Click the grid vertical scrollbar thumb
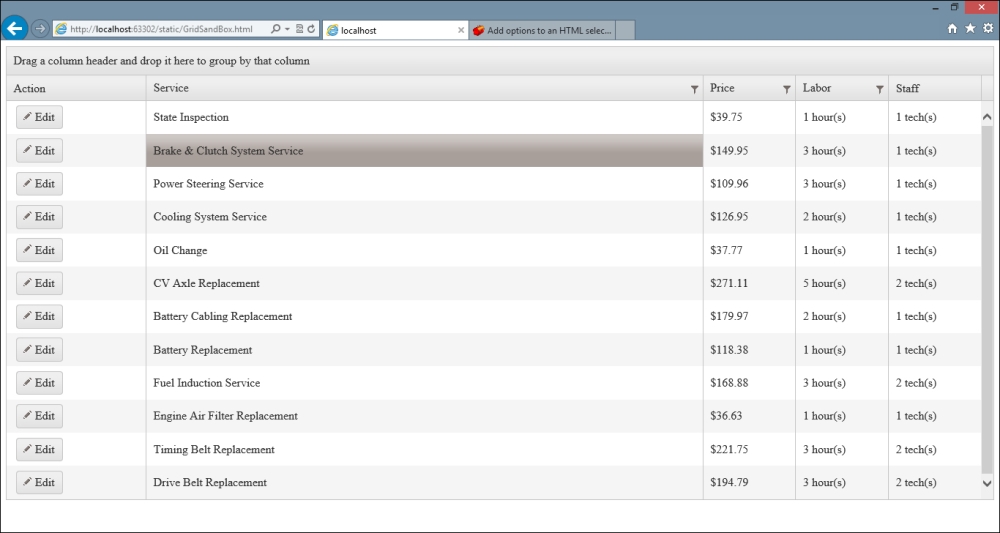 [x=987, y=300]
